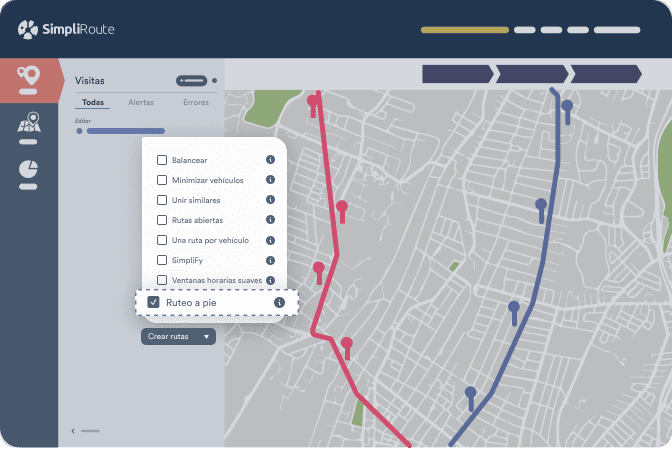Show info icon next to SimpliFy

click(x=270, y=260)
